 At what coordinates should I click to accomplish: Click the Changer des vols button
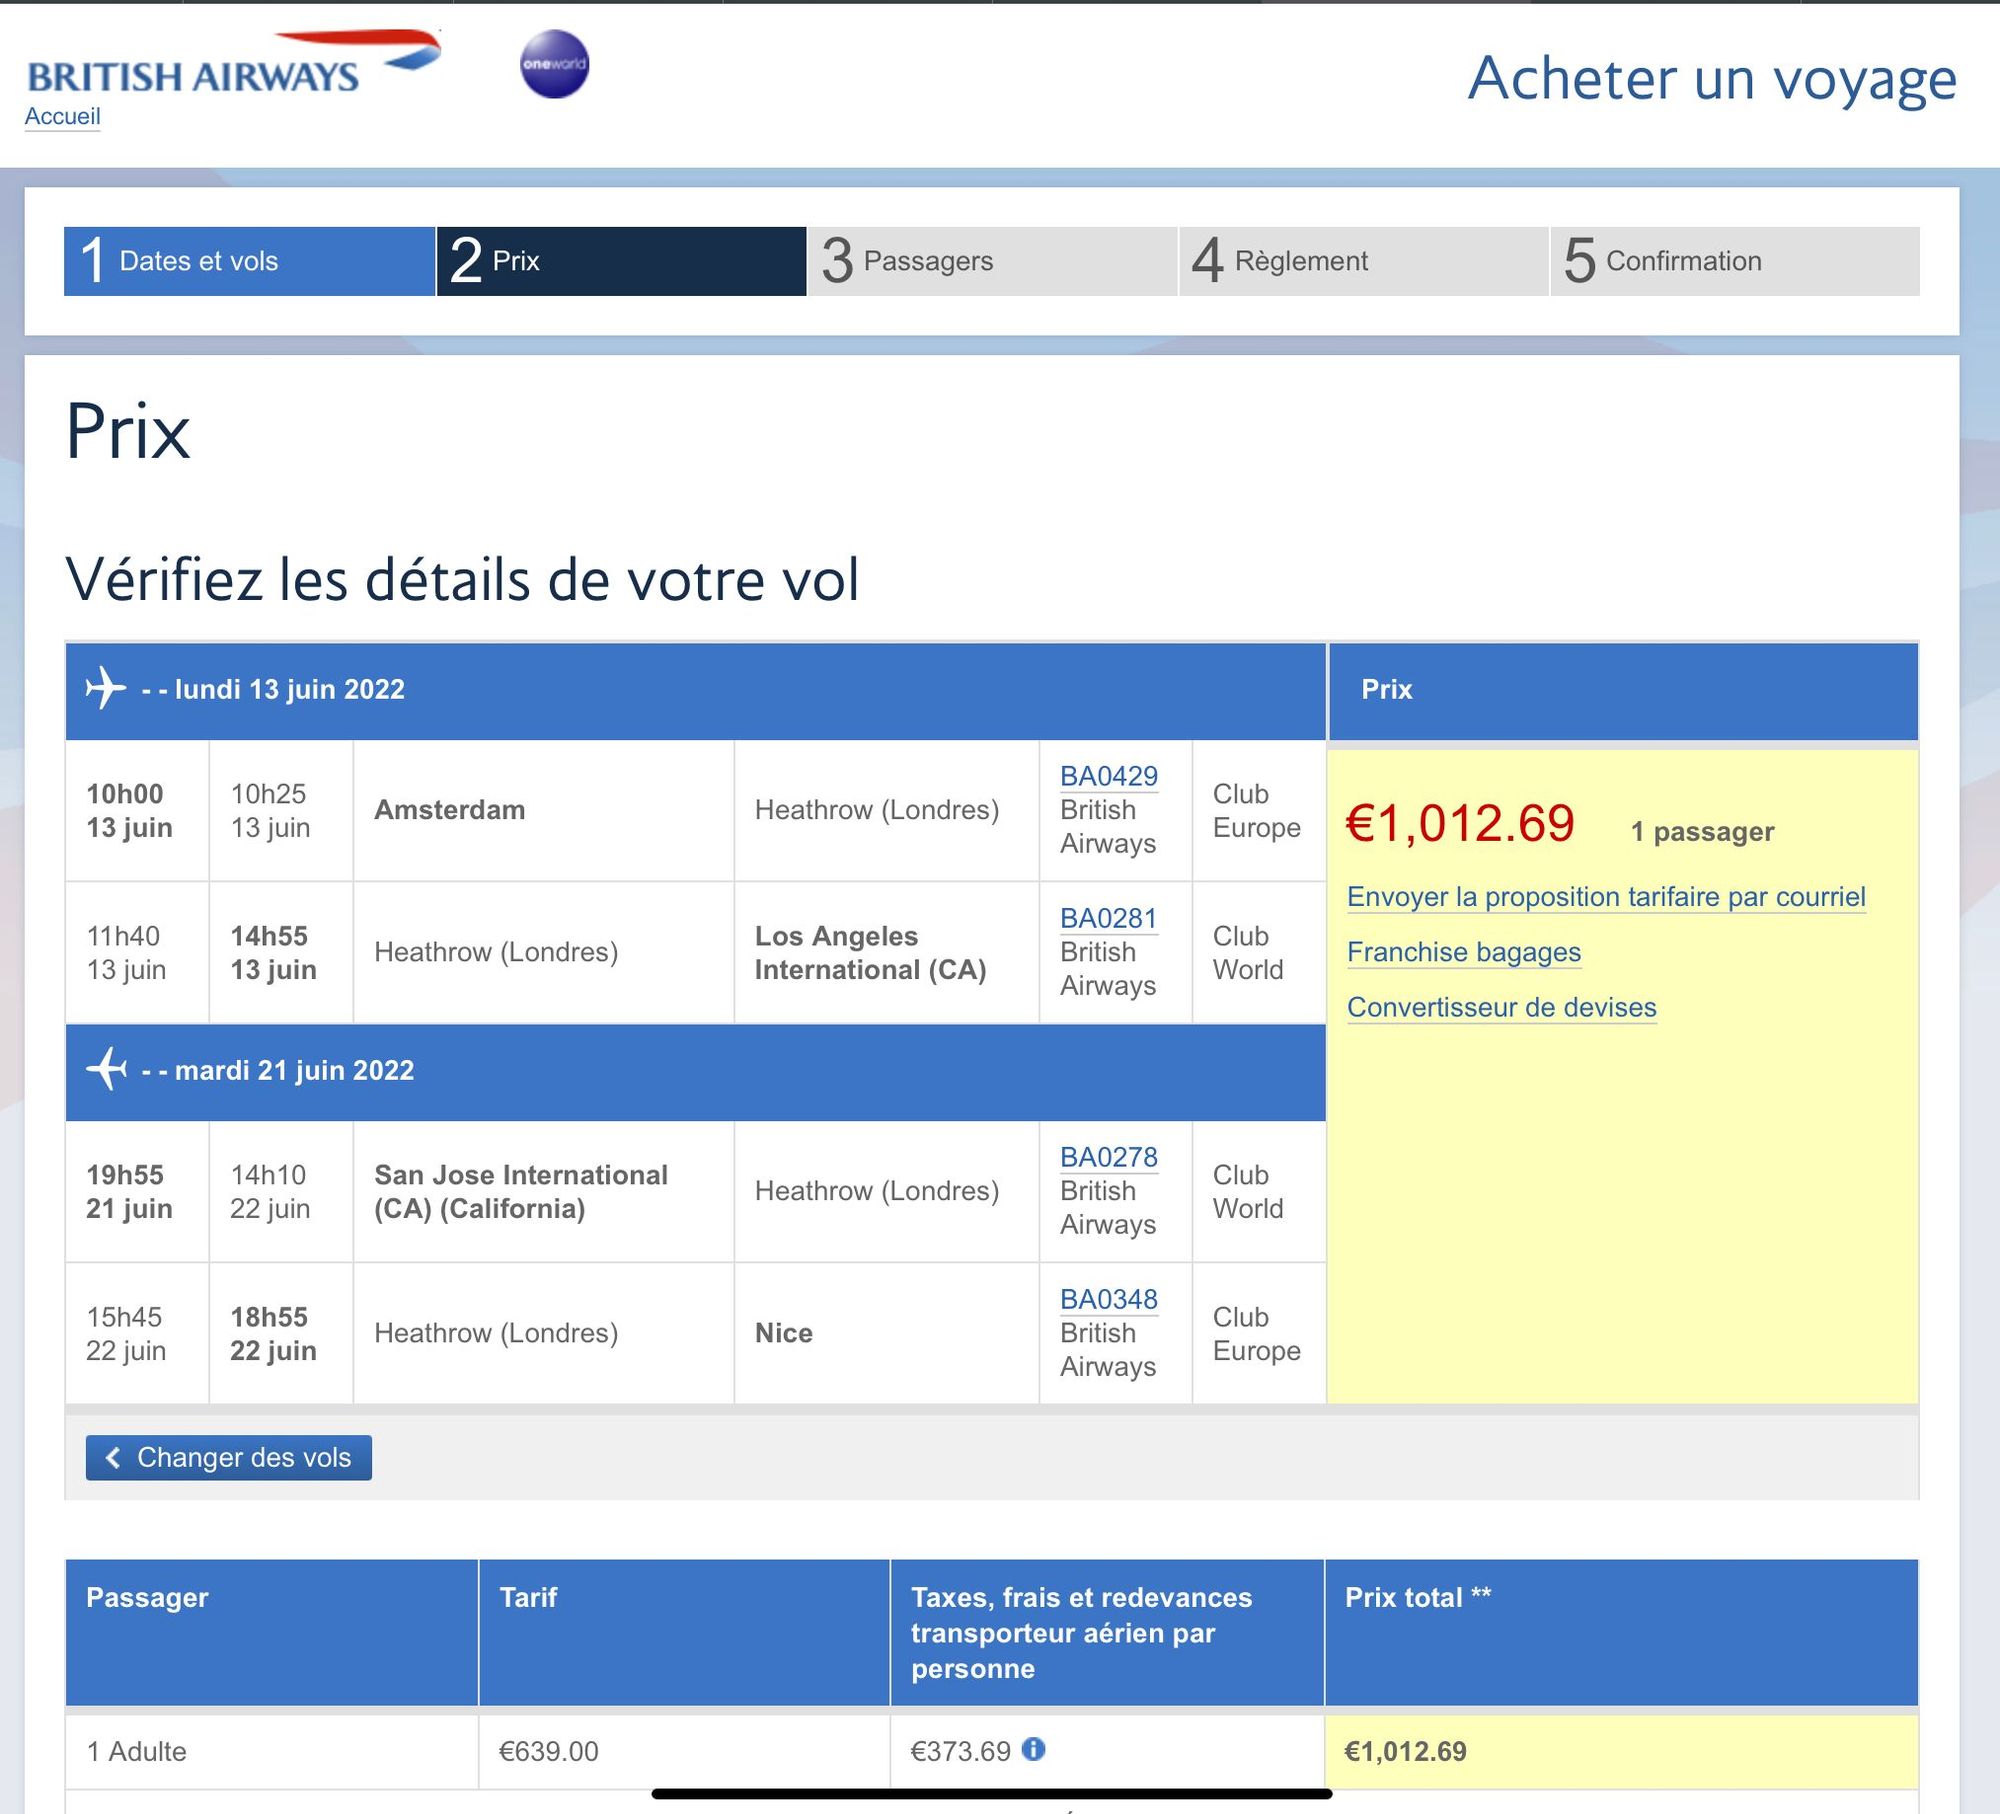(229, 1458)
